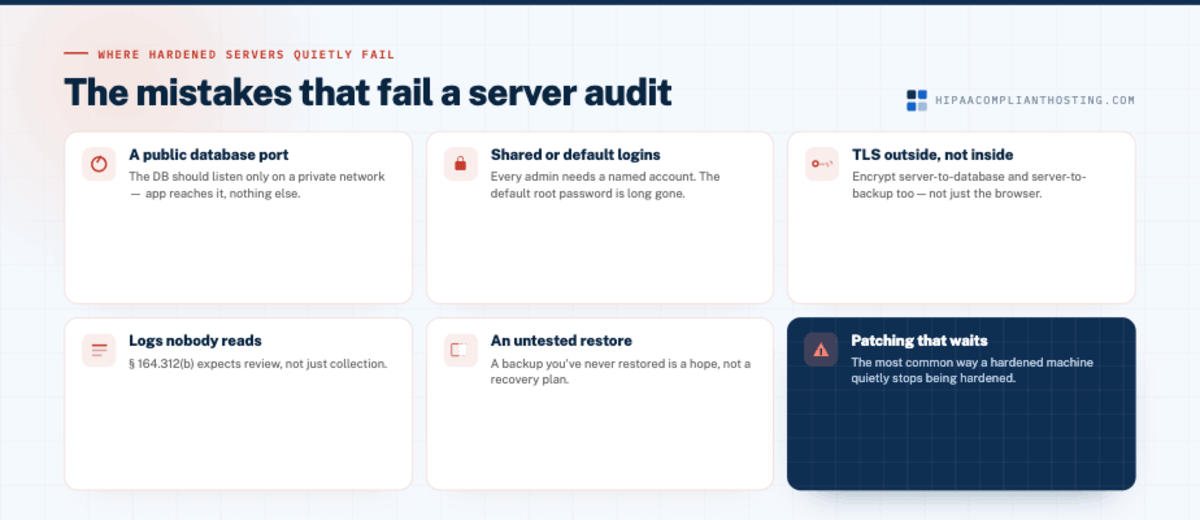Click the icon beside 'A public database port'
1200x520 pixels.
99,164
